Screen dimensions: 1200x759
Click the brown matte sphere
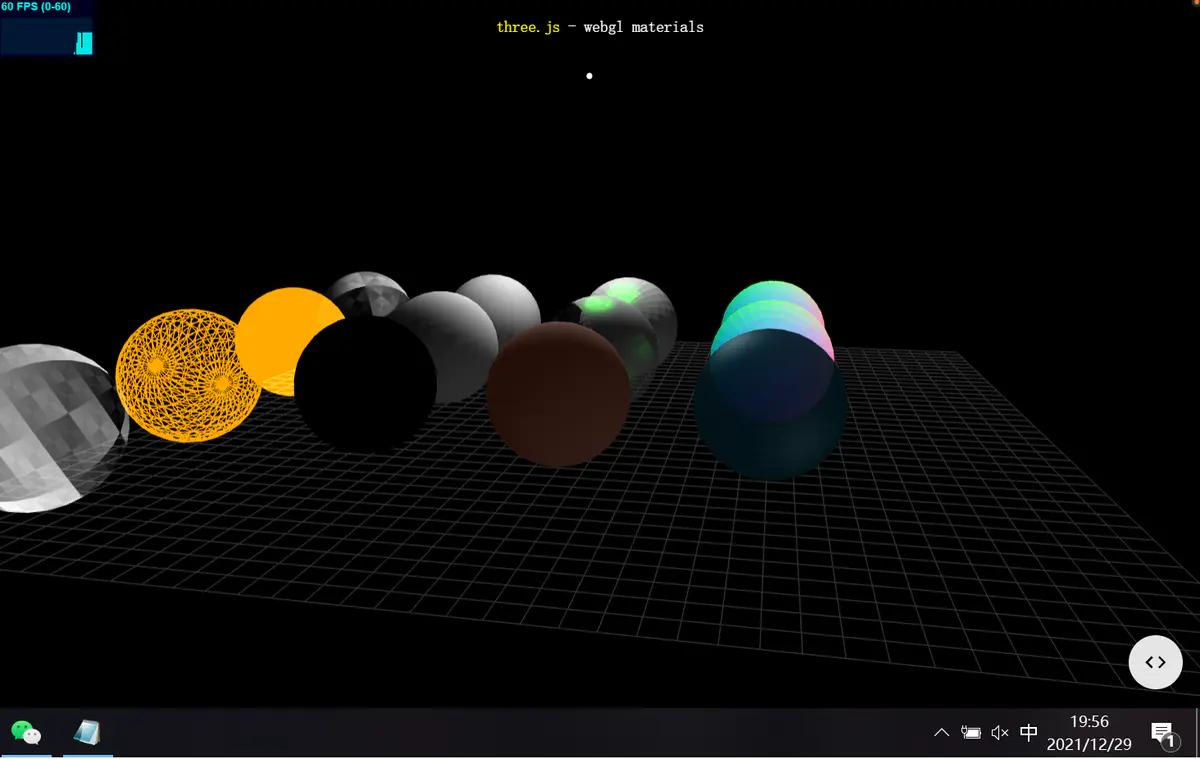557,395
